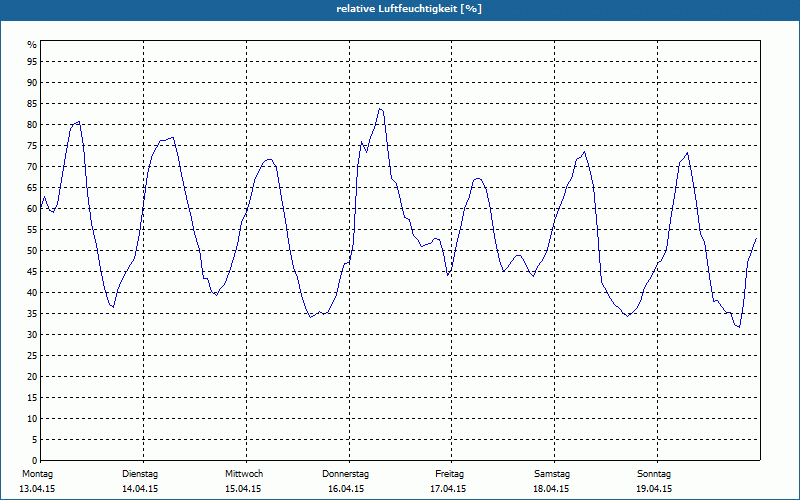Click the '%' unit label on the y-axis
This screenshot has height=500, width=800.
(x=32, y=45)
